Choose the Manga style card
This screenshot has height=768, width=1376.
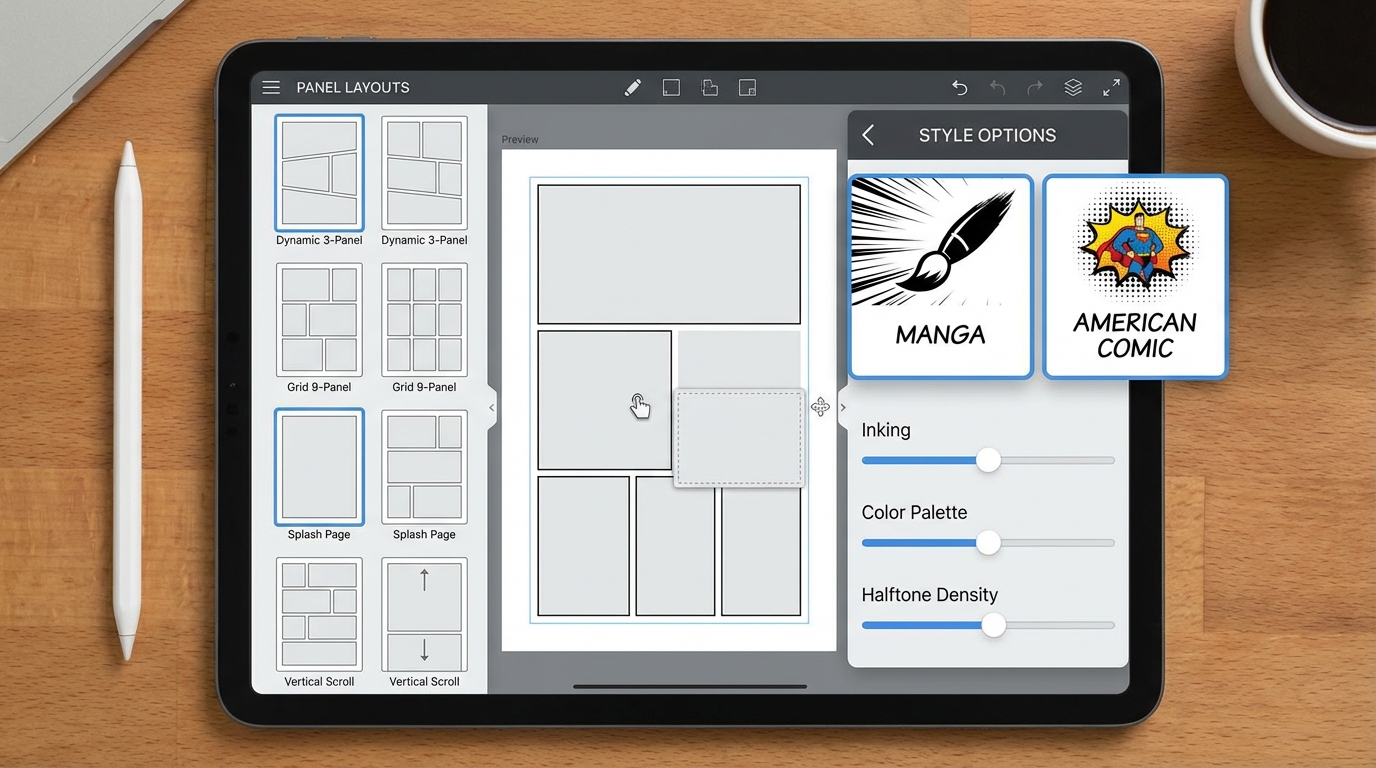(x=940, y=277)
